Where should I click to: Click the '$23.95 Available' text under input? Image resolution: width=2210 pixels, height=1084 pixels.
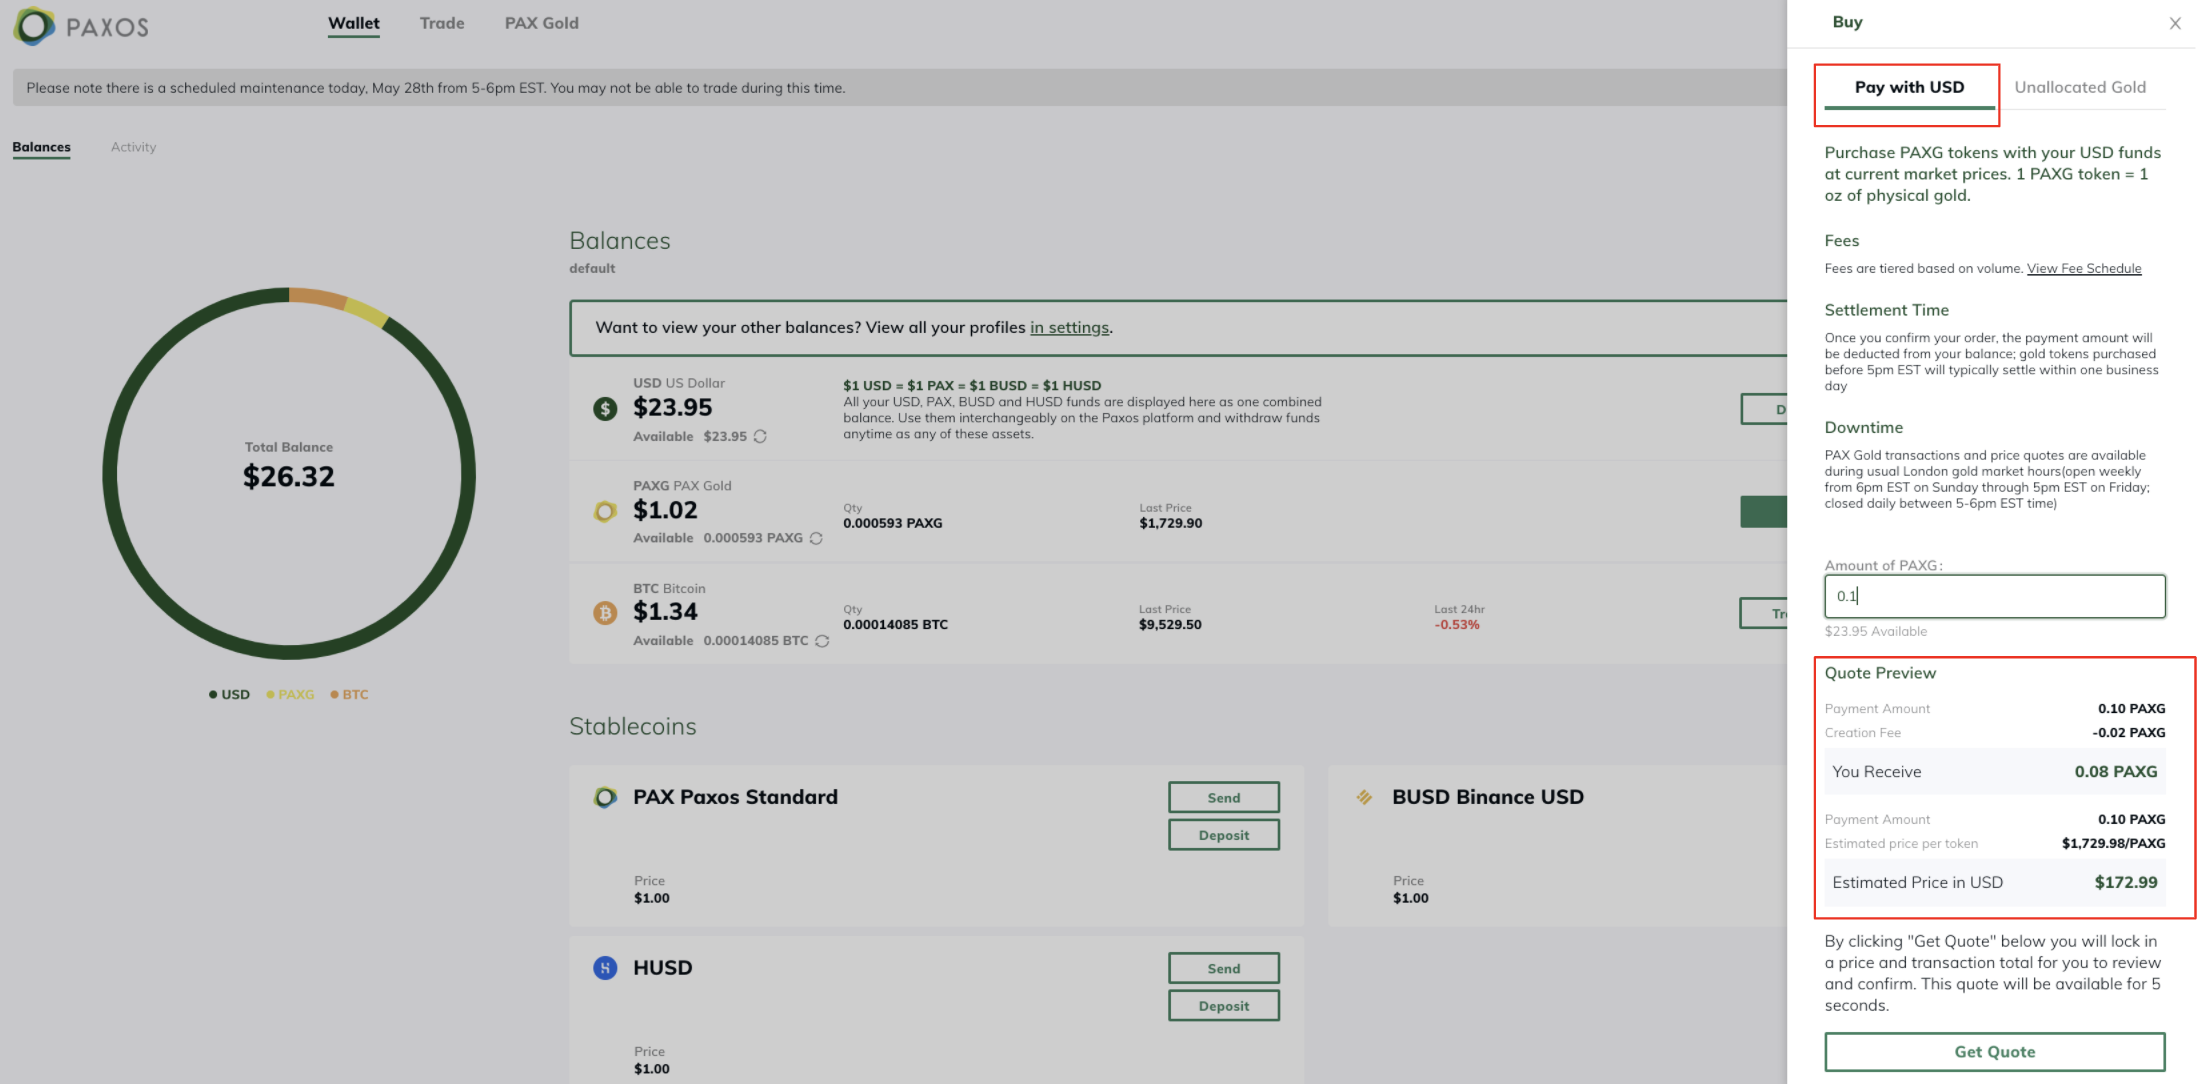coord(1876,632)
